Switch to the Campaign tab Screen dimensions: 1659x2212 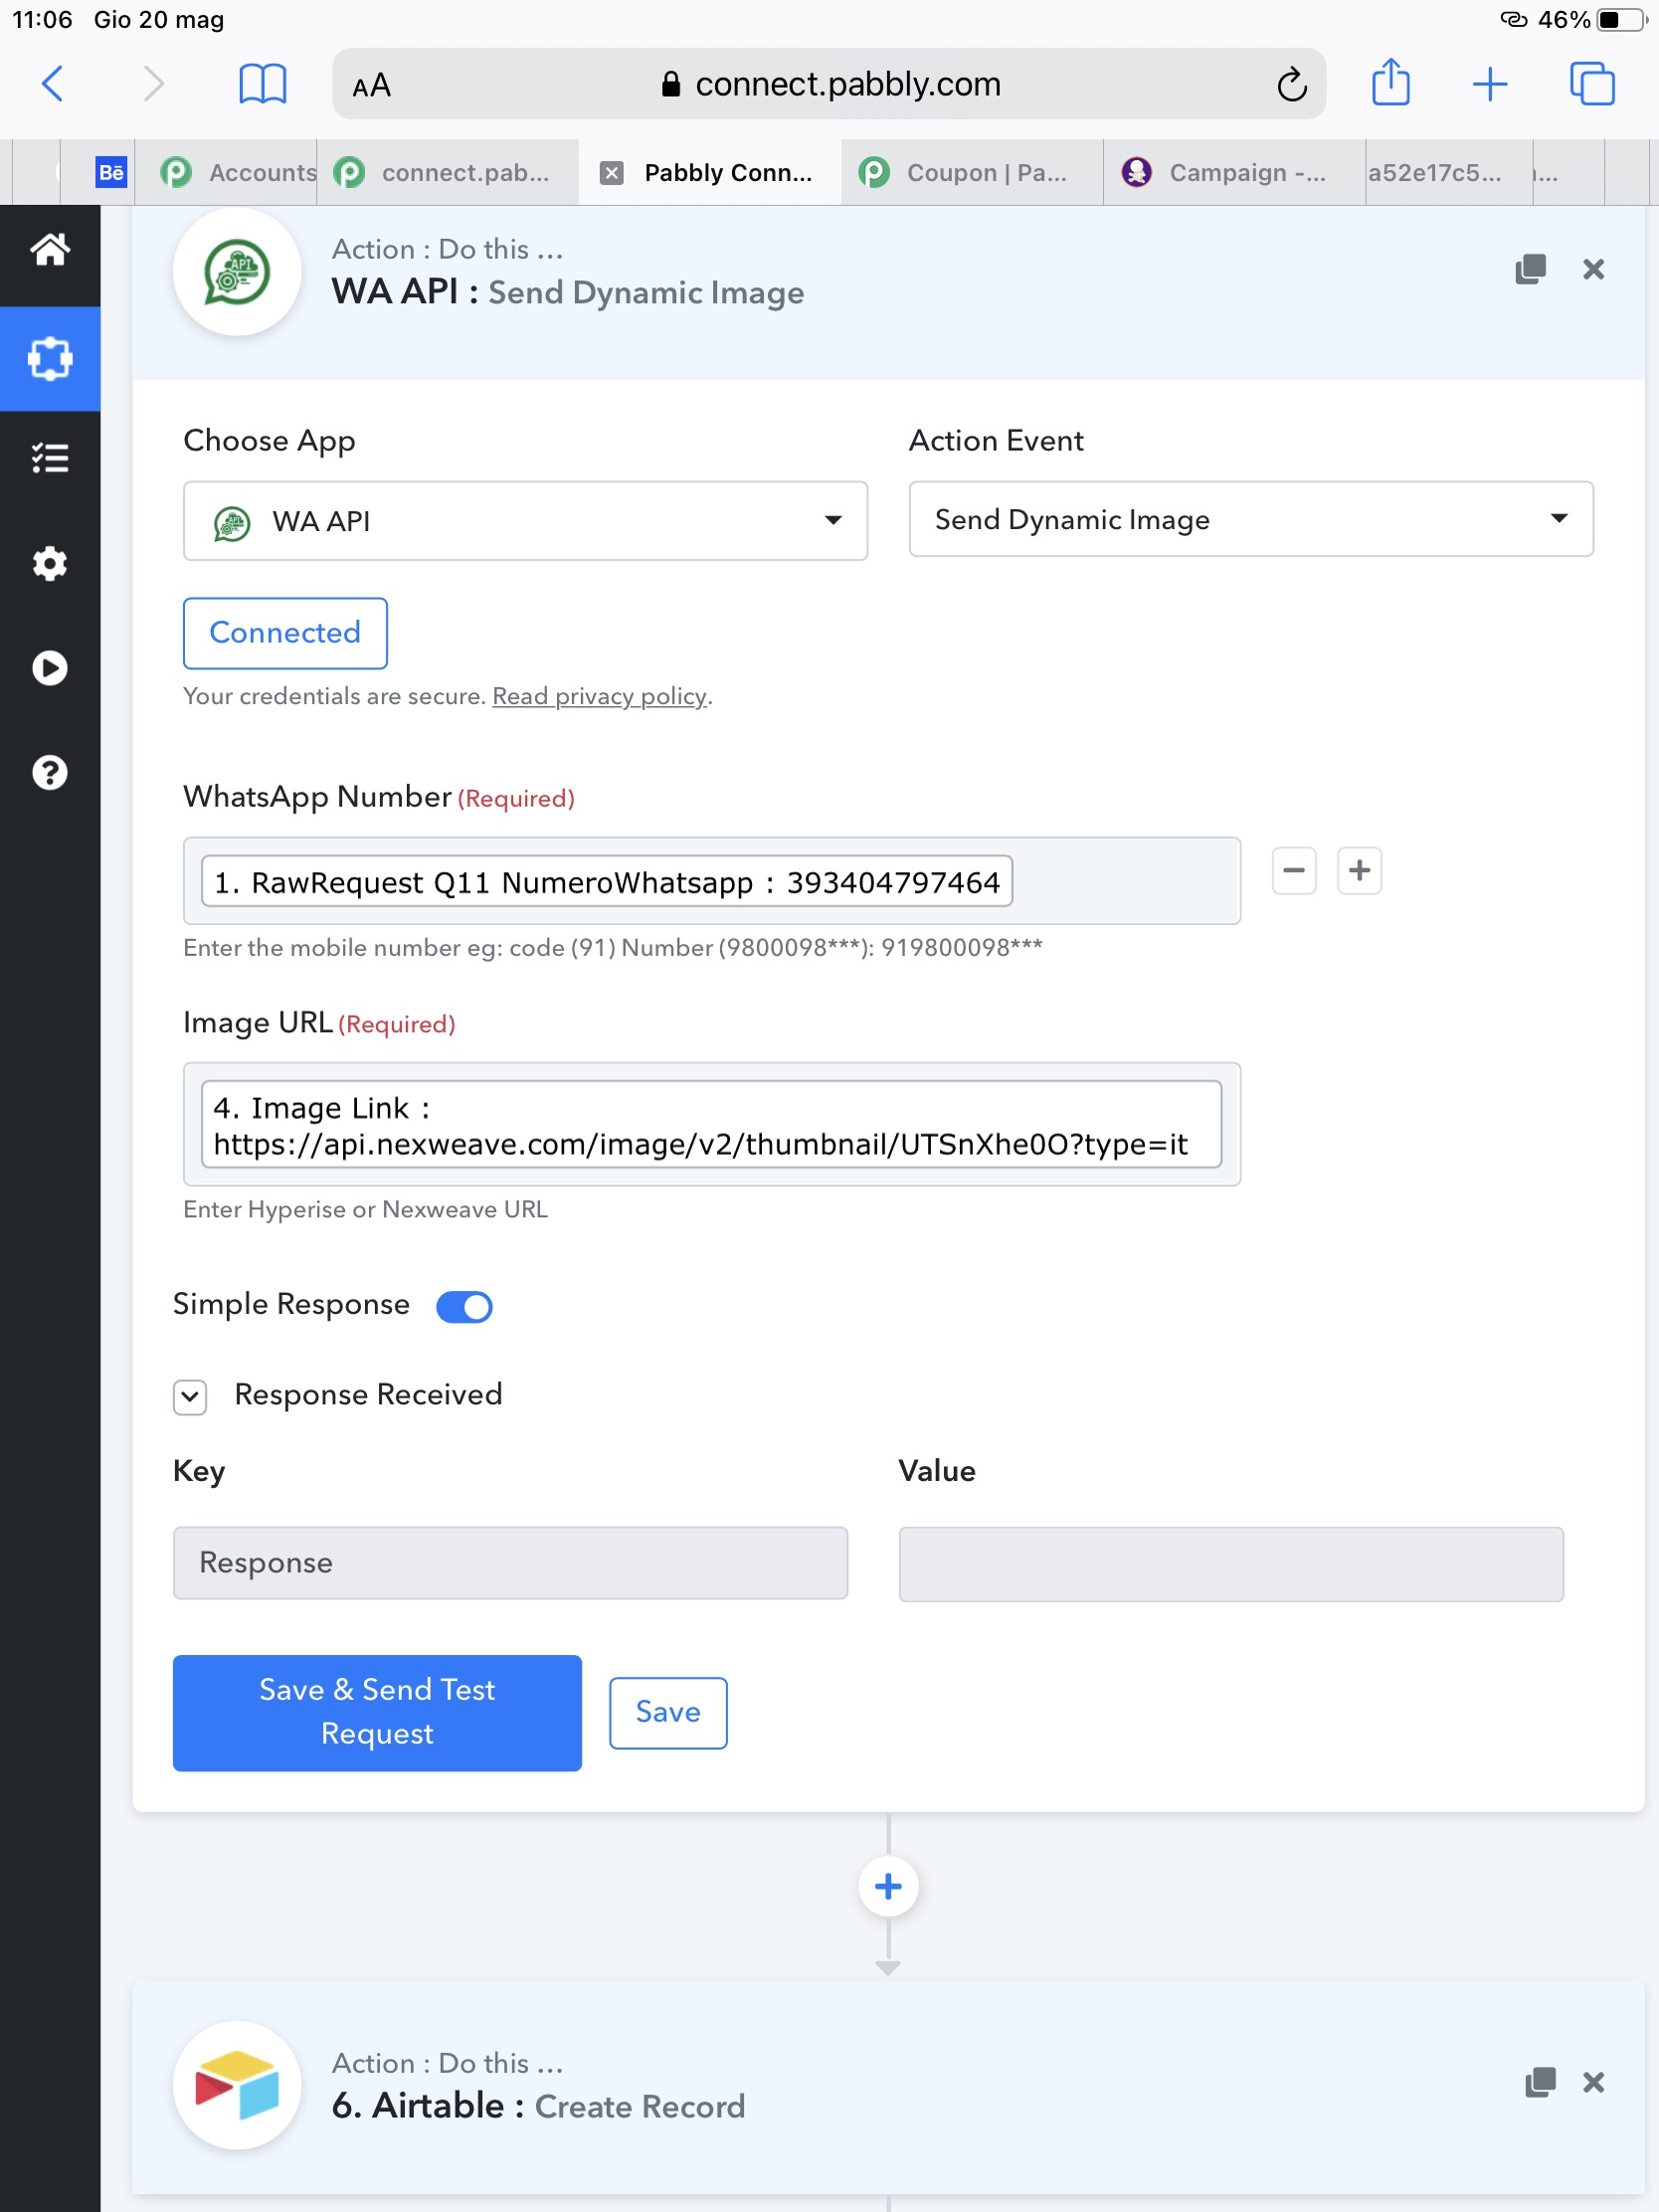coord(1234,173)
